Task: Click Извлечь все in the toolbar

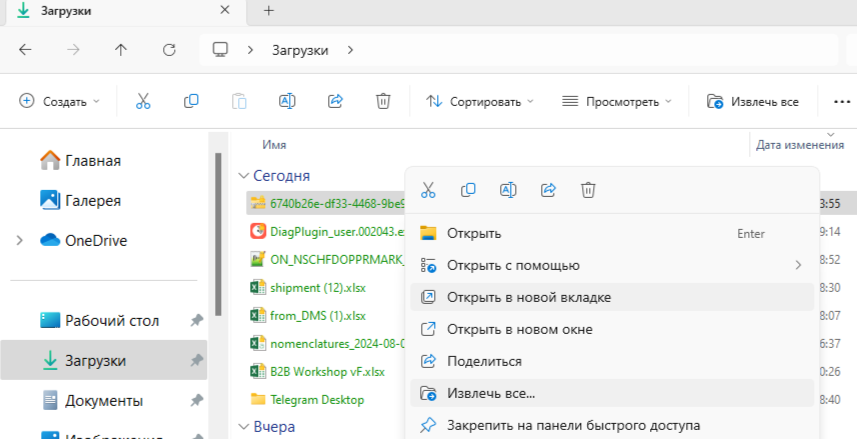Action: tap(753, 102)
